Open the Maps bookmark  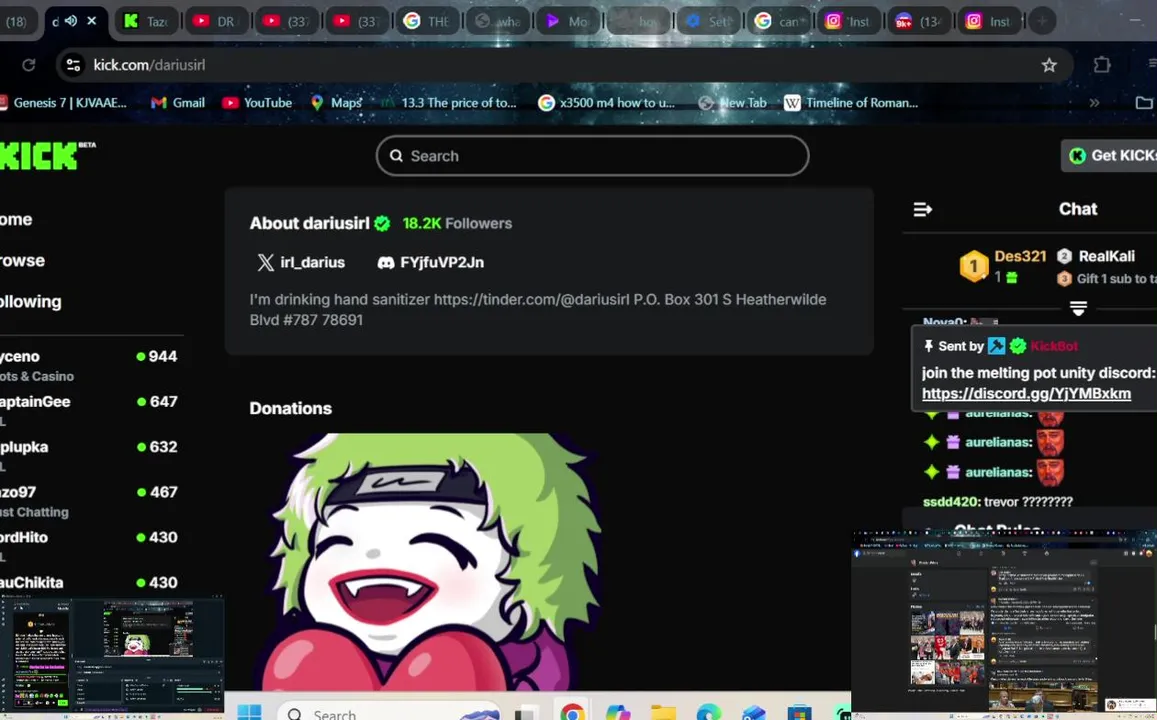point(336,103)
